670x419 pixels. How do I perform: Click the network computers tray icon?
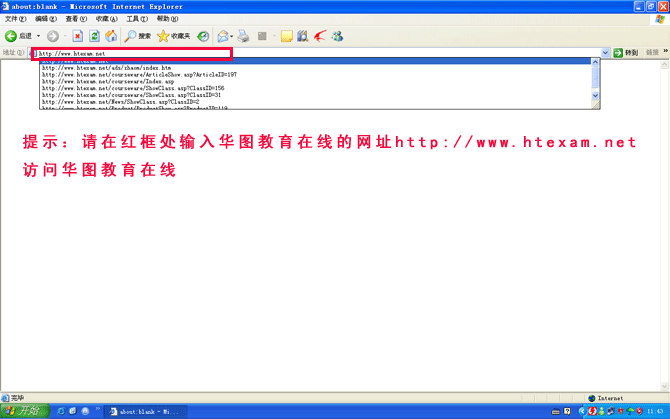(x=611, y=411)
